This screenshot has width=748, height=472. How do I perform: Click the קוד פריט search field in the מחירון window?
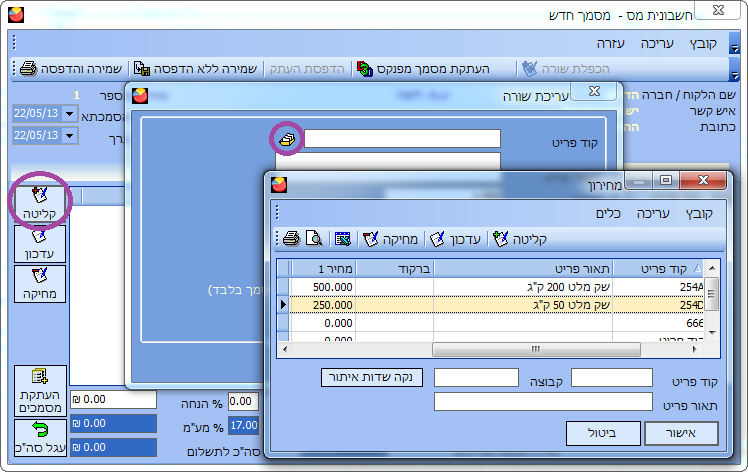612,378
